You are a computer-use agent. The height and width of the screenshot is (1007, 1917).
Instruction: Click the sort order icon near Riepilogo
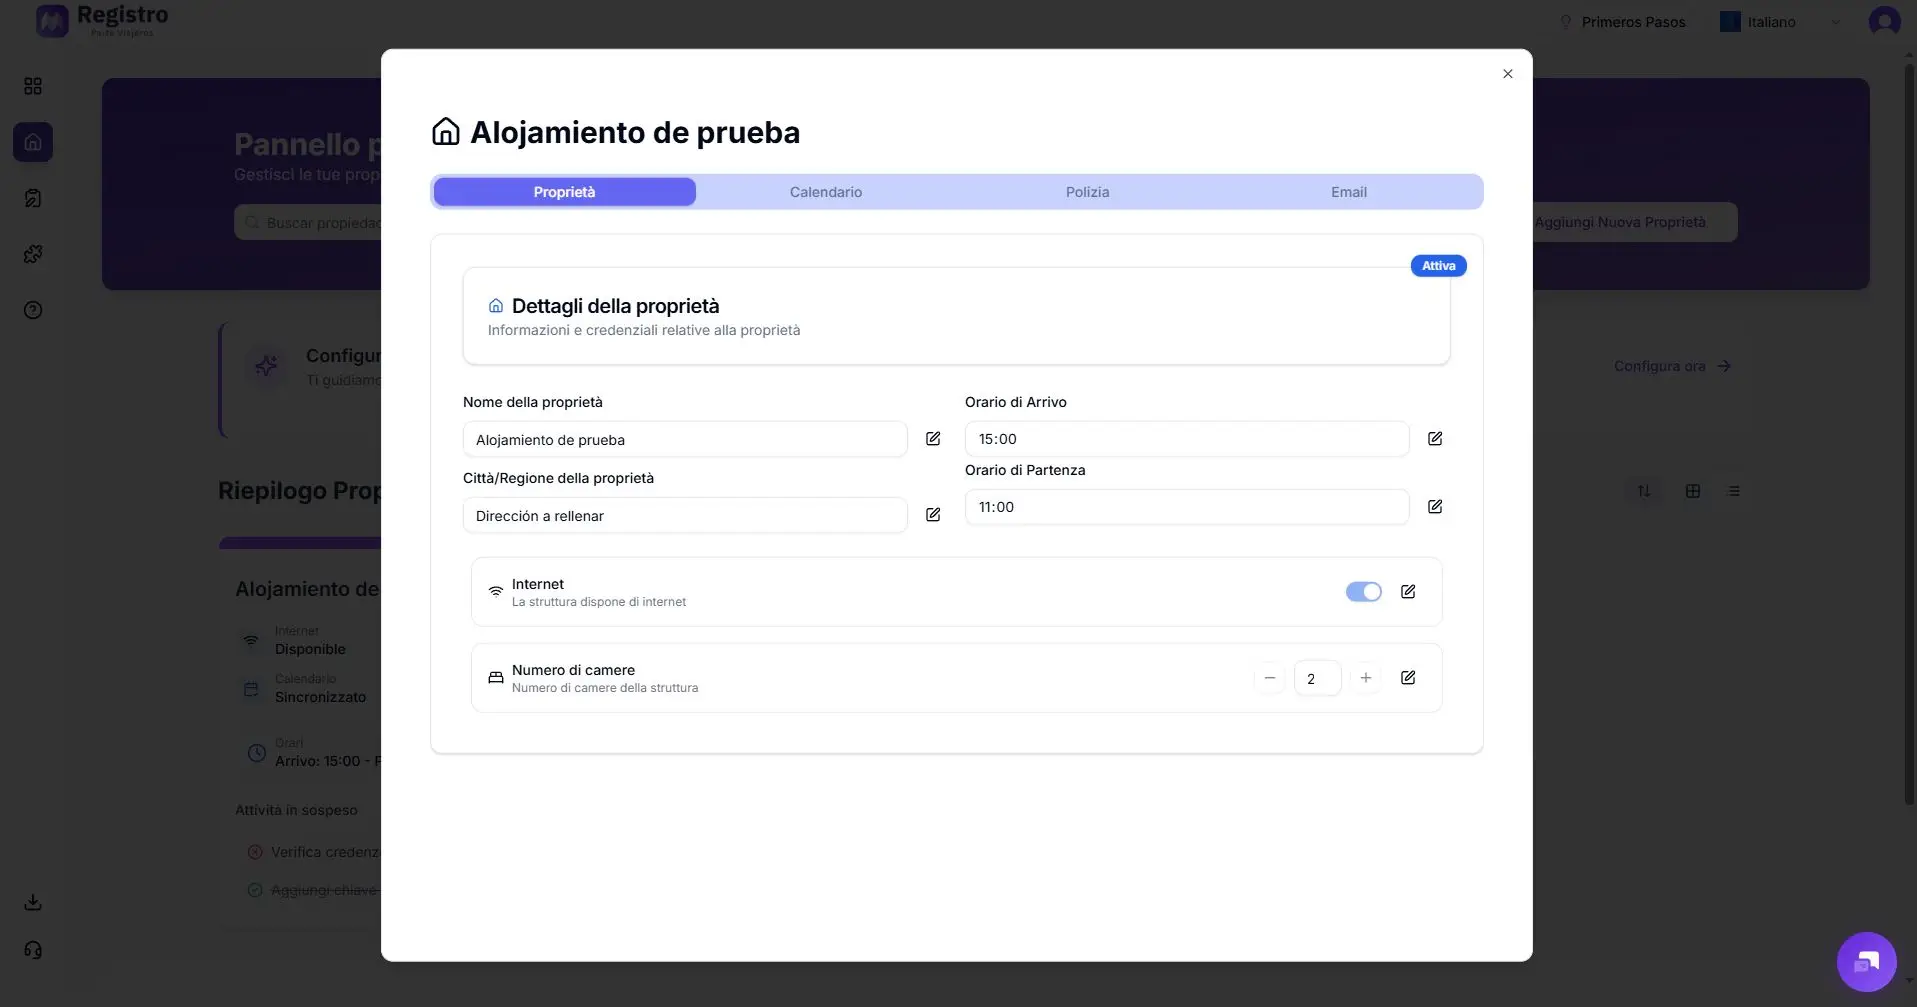(x=1644, y=490)
